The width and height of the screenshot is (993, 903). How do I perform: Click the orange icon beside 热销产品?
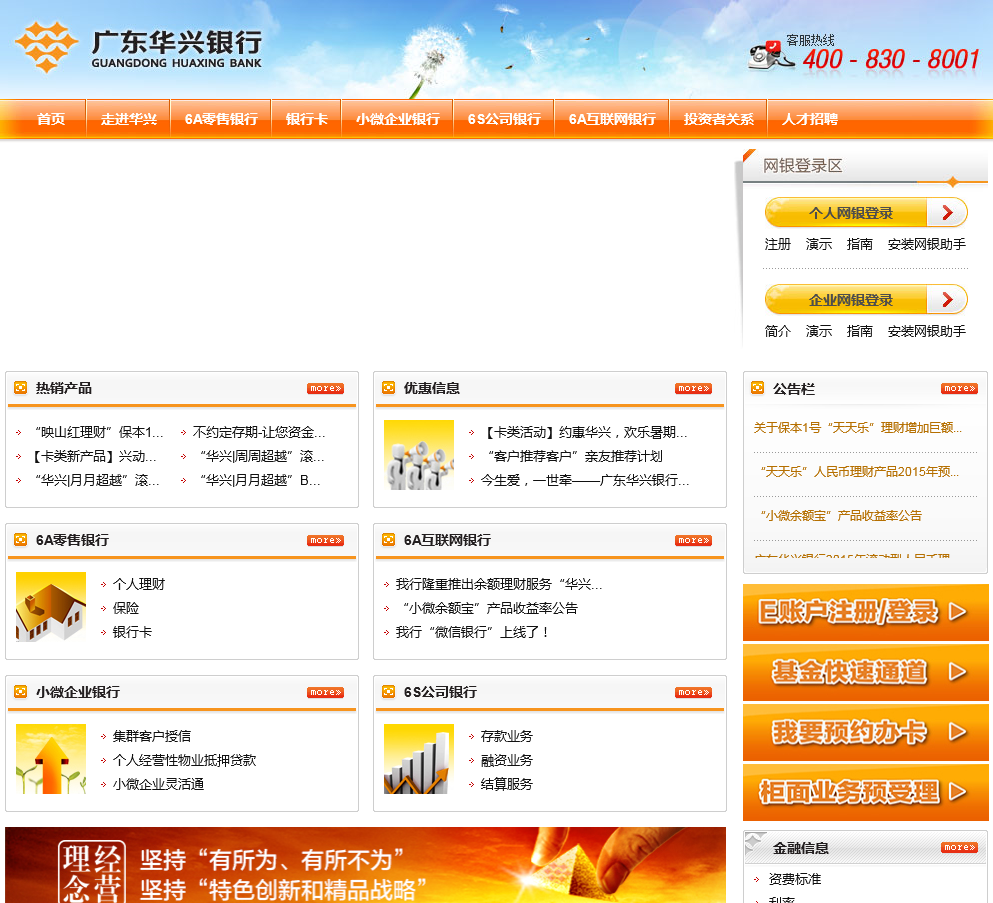coord(21,388)
